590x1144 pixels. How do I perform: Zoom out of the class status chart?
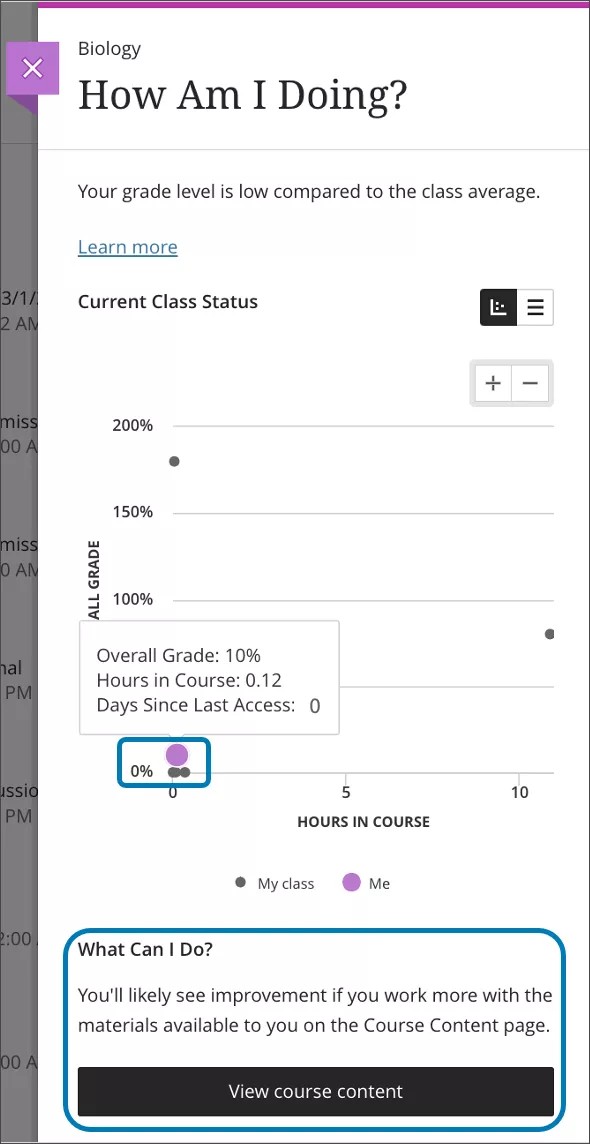pos(529,383)
